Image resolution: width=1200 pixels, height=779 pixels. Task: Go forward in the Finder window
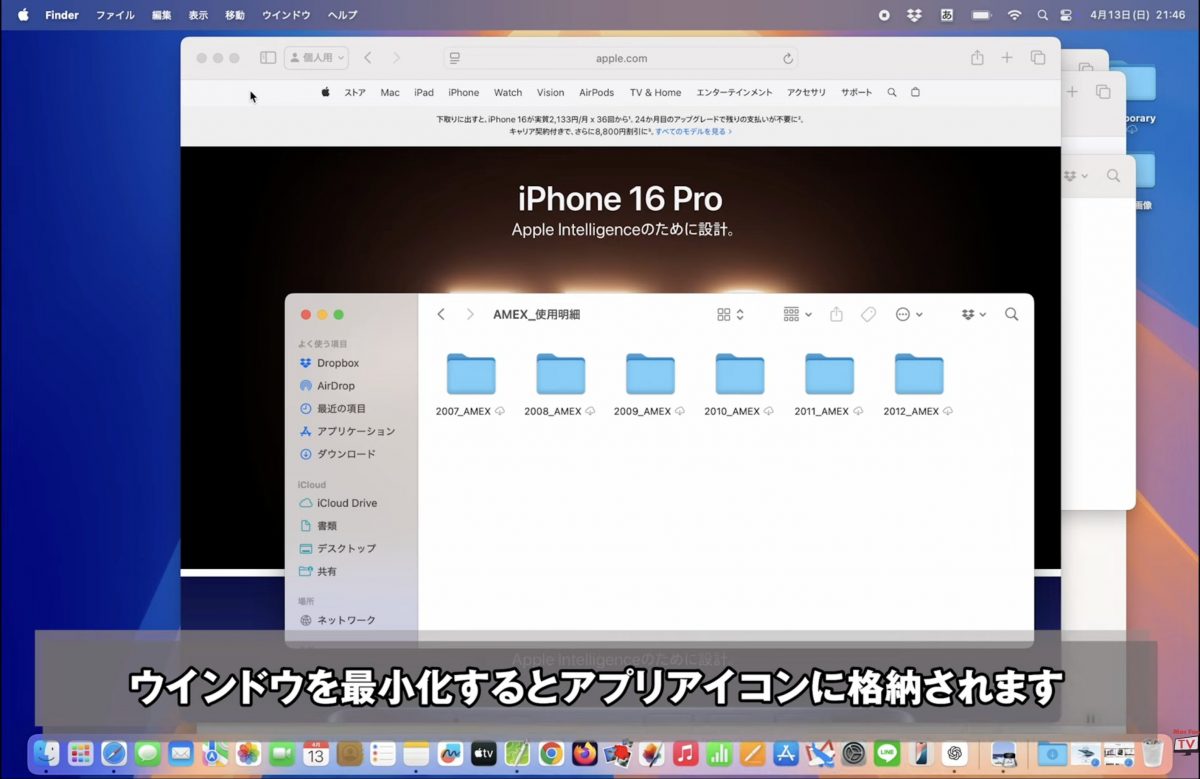(470, 314)
